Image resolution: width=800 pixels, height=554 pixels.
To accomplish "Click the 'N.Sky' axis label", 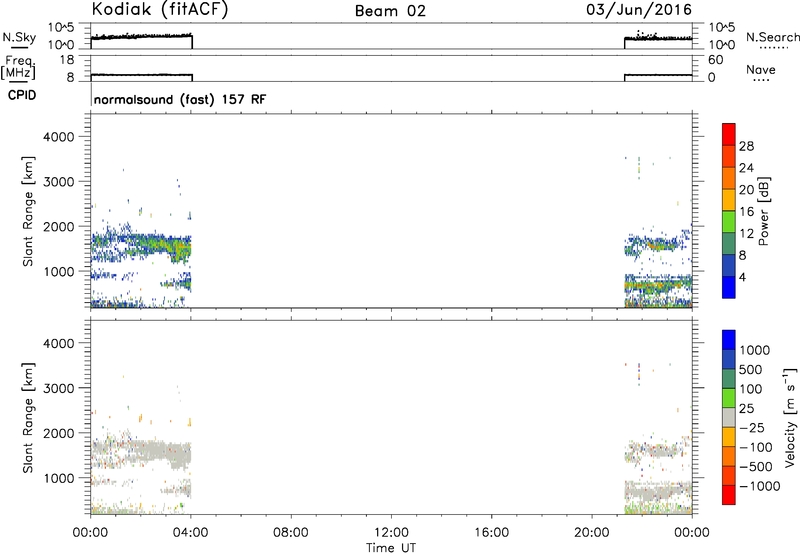I will [19, 37].
